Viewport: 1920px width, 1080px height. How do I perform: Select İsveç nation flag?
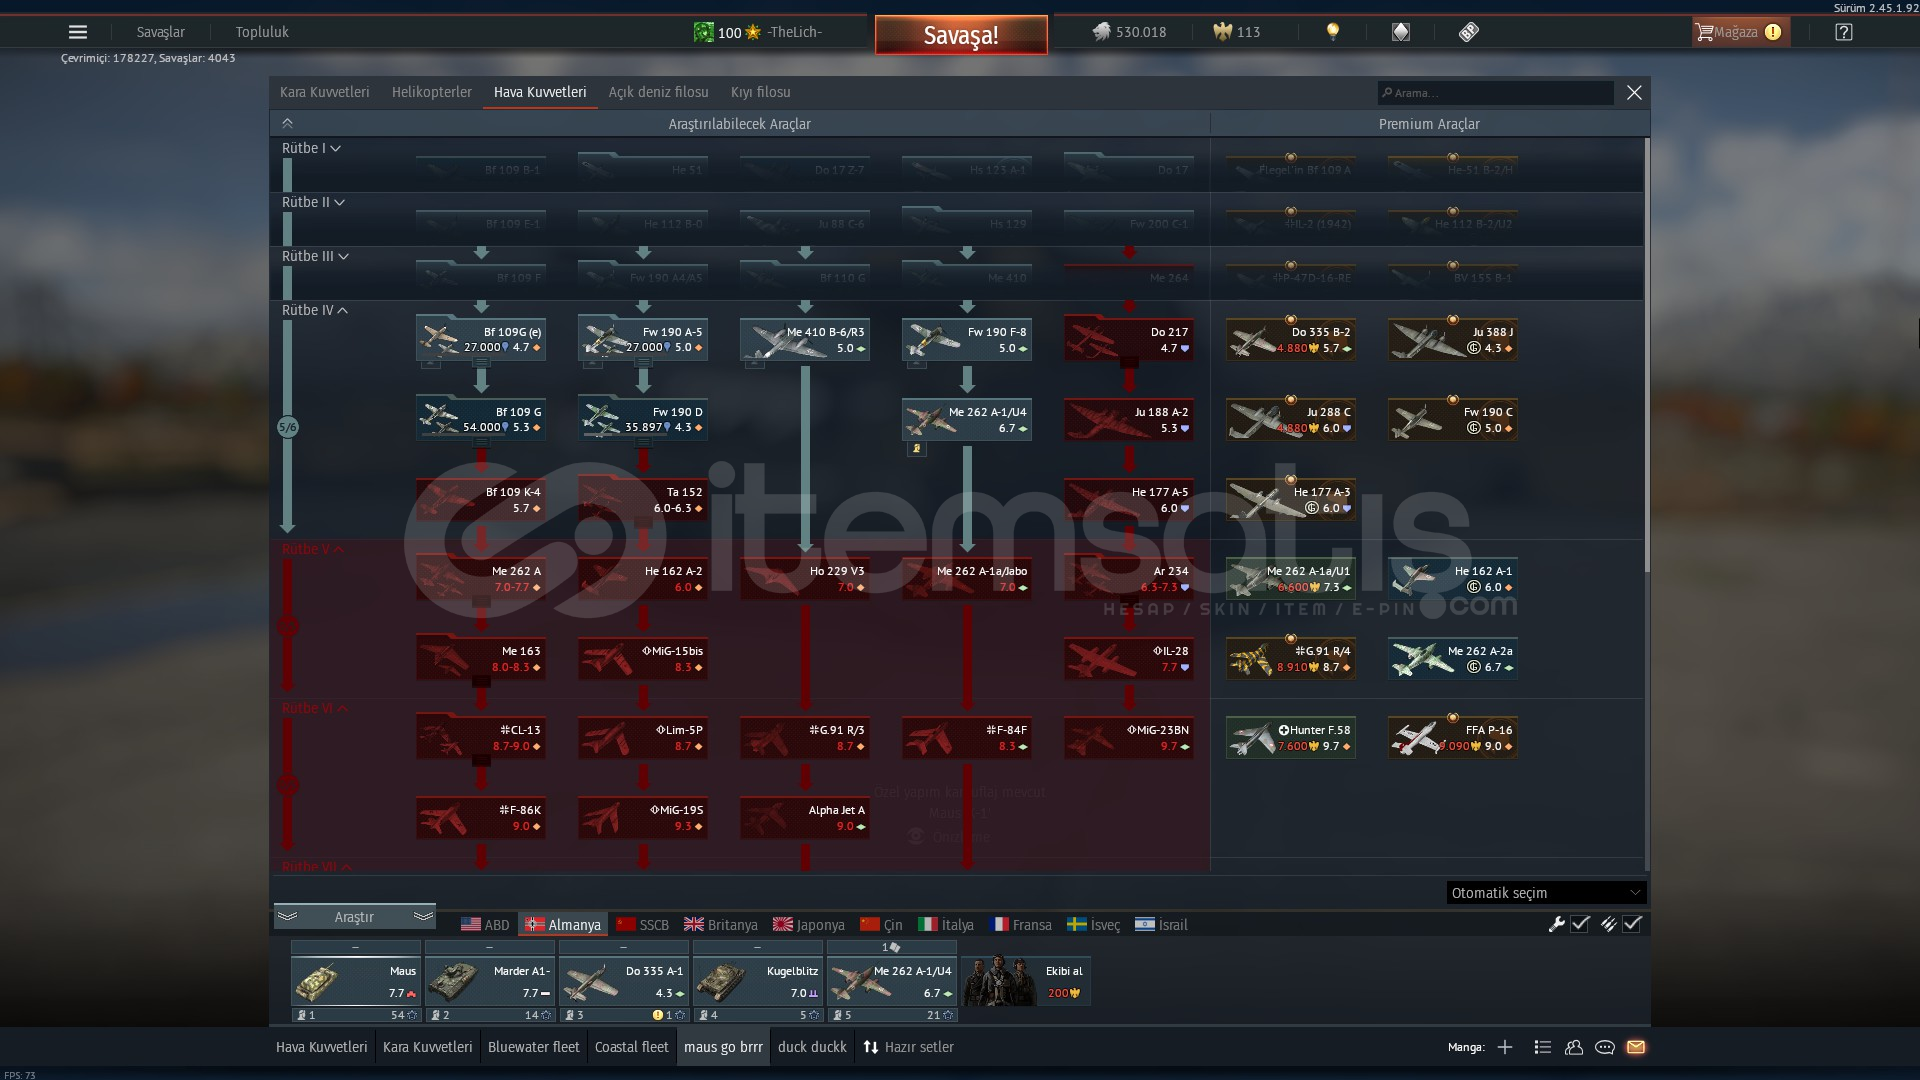(1093, 925)
